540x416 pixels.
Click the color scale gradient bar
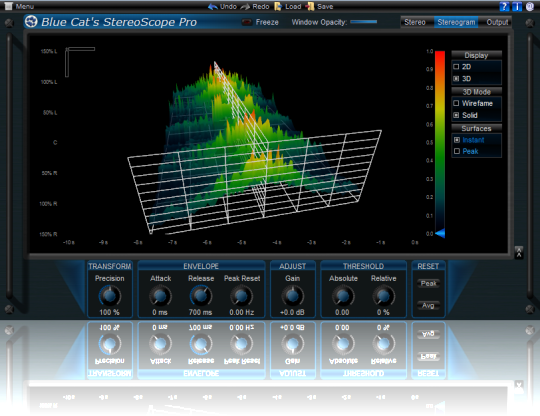click(x=440, y=142)
